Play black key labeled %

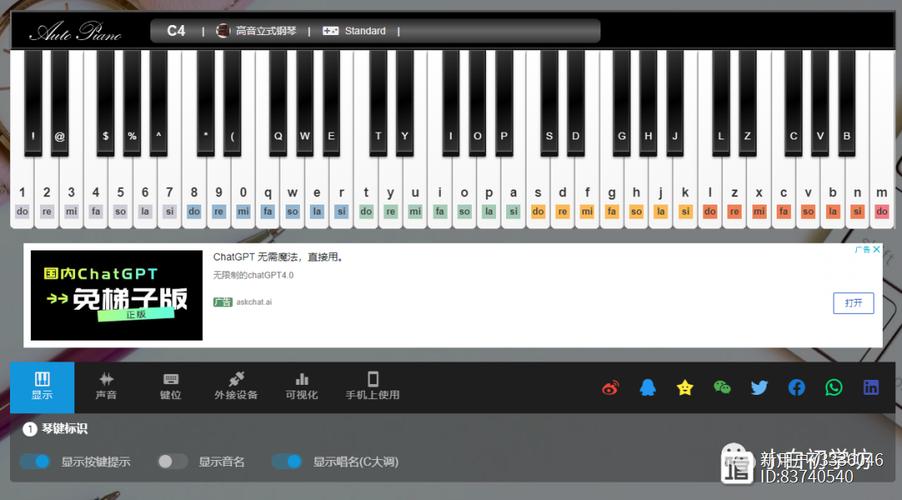(x=132, y=104)
